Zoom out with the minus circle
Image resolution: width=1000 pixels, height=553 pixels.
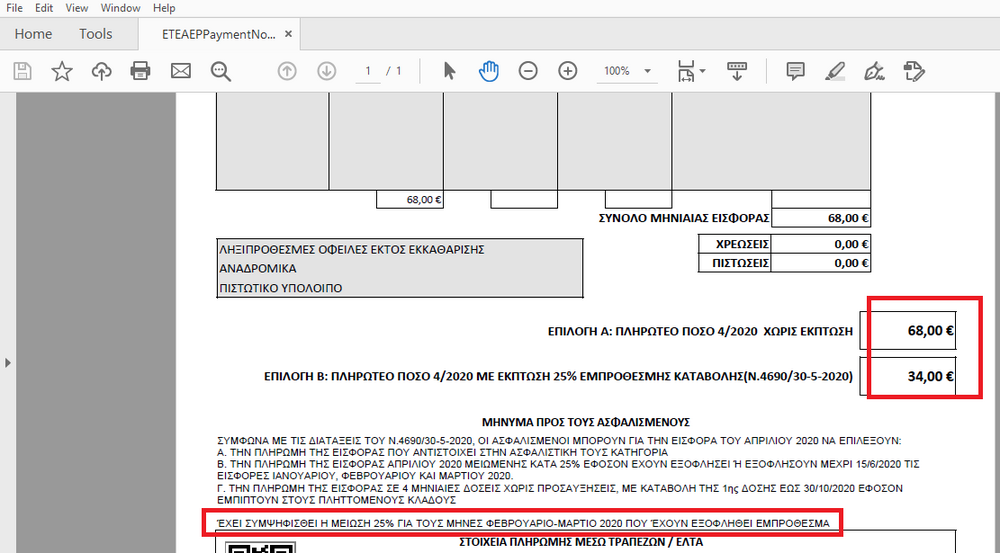coord(528,71)
